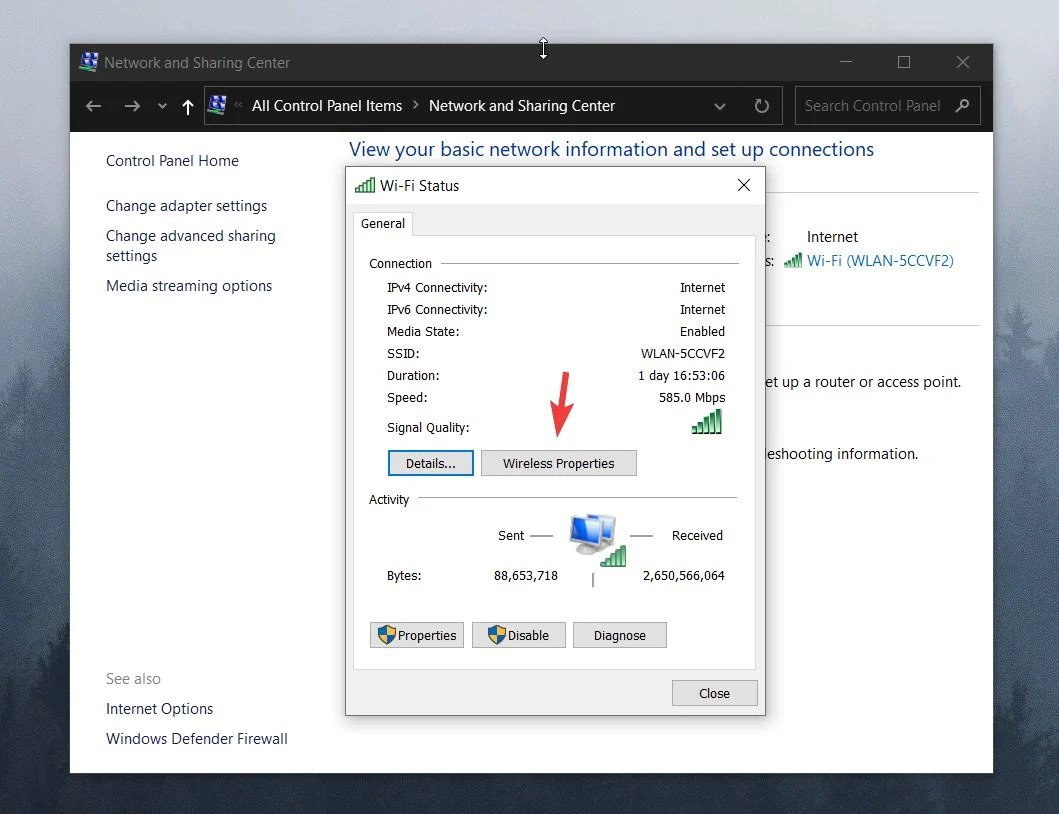The height and width of the screenshot is (814, 1059).
Task: Click the back navigation arrow
Action: 93,106
